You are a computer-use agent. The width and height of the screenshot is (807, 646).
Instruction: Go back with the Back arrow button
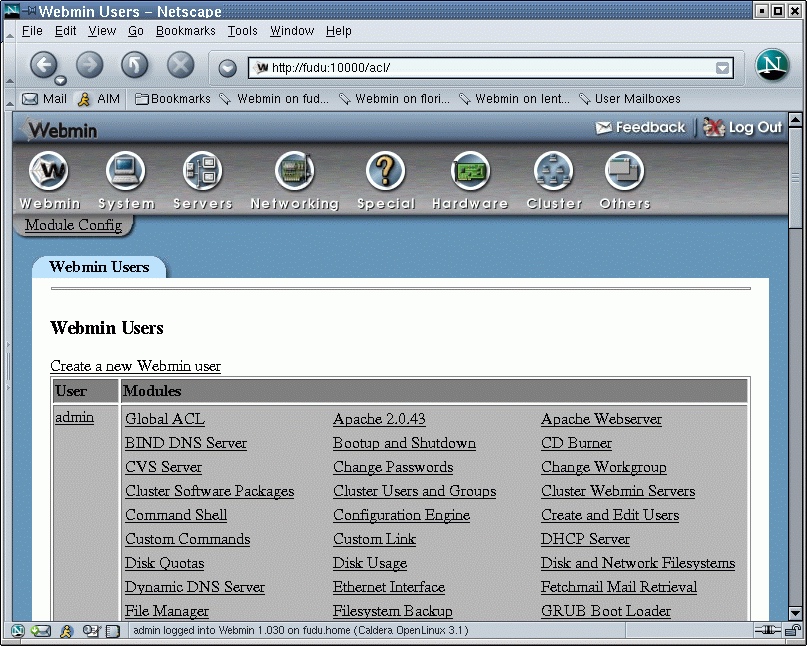(x=43, y=65)
